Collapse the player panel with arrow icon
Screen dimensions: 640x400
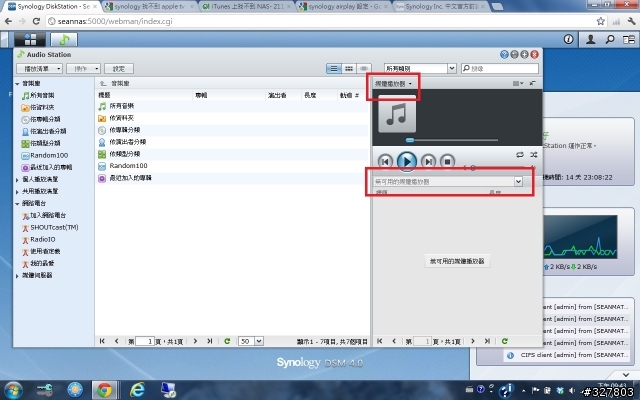click(533, 83)
